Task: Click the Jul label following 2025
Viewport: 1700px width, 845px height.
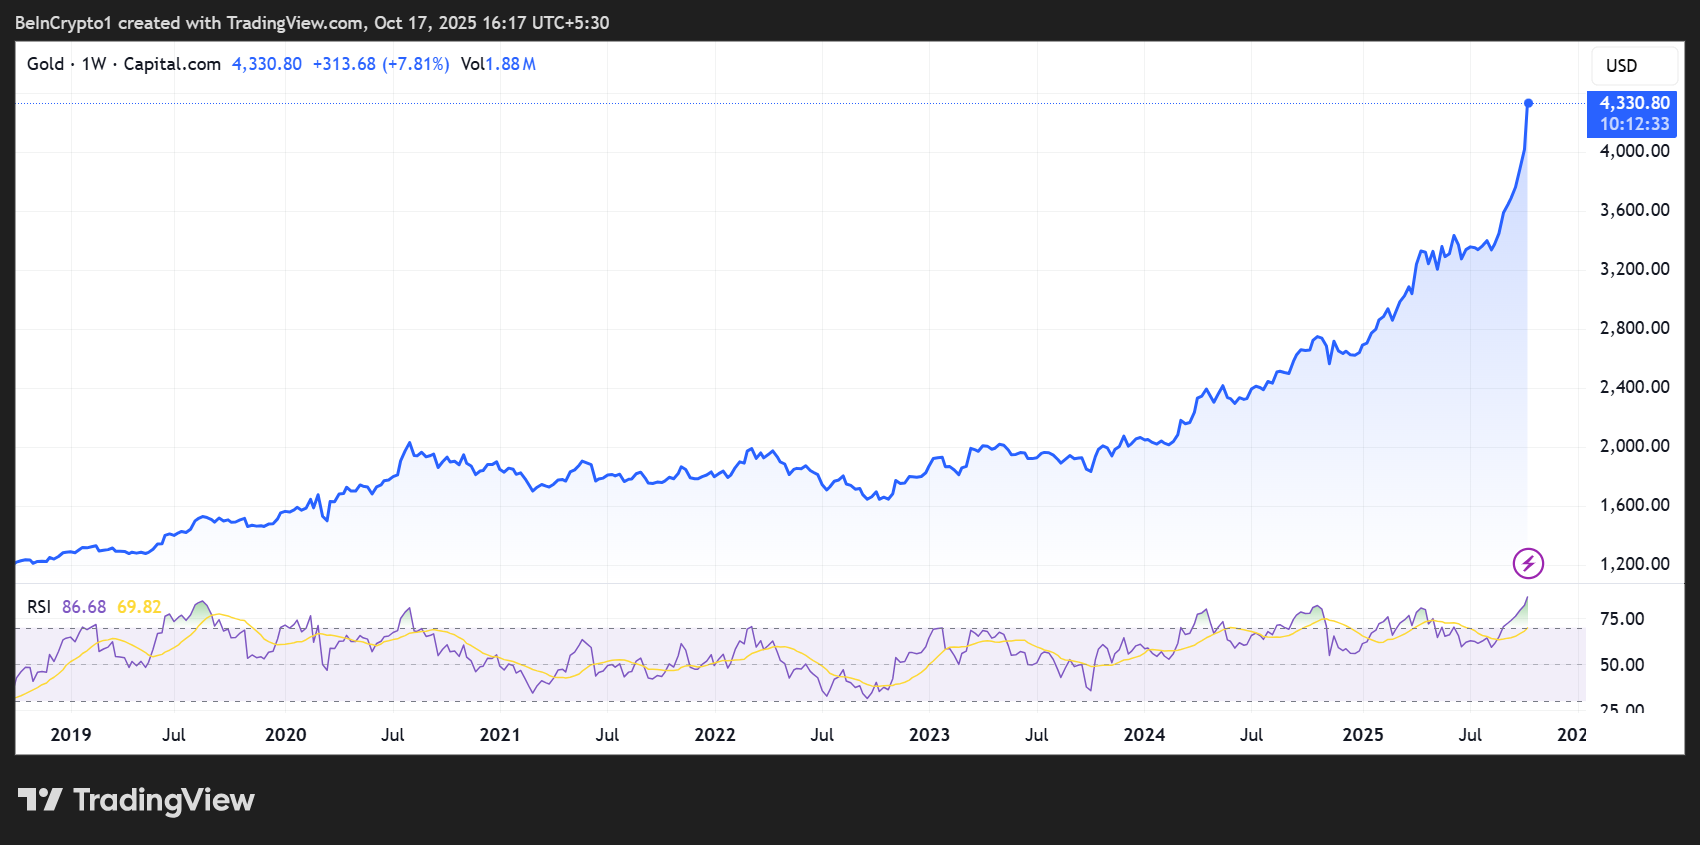Action: click(x=1470, y=735)
